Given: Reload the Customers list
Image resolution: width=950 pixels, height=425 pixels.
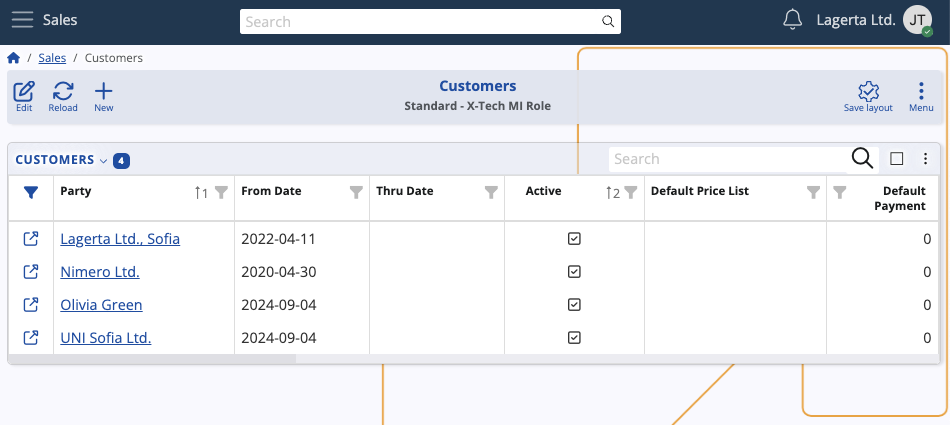Looking at the screenshot, I should coord(63,96).
